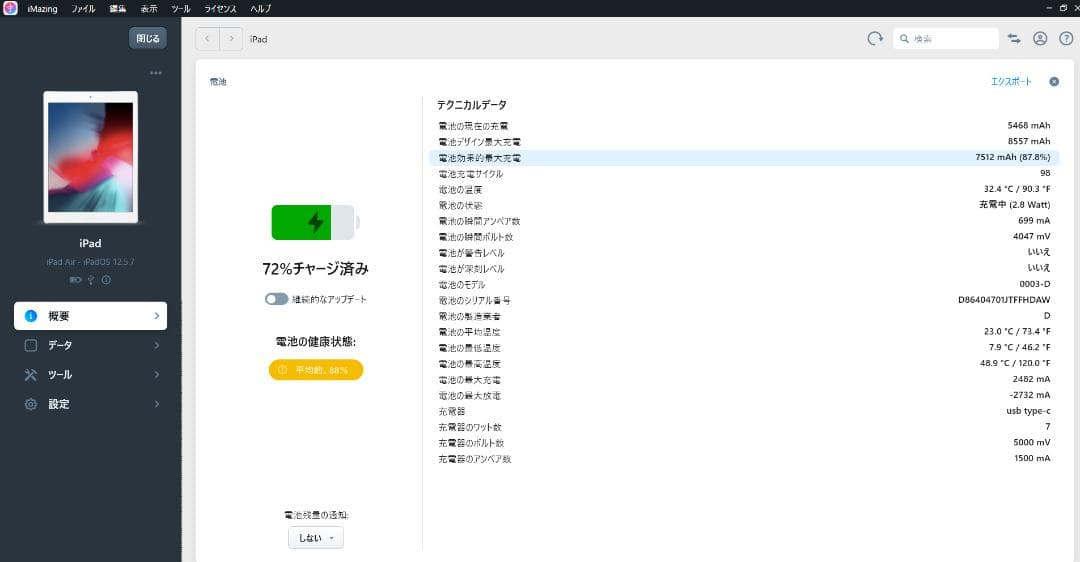This screenshot has width=1080, height=562.
Task: Click the gear icon beside 設定
Action: tap(31, 404)
